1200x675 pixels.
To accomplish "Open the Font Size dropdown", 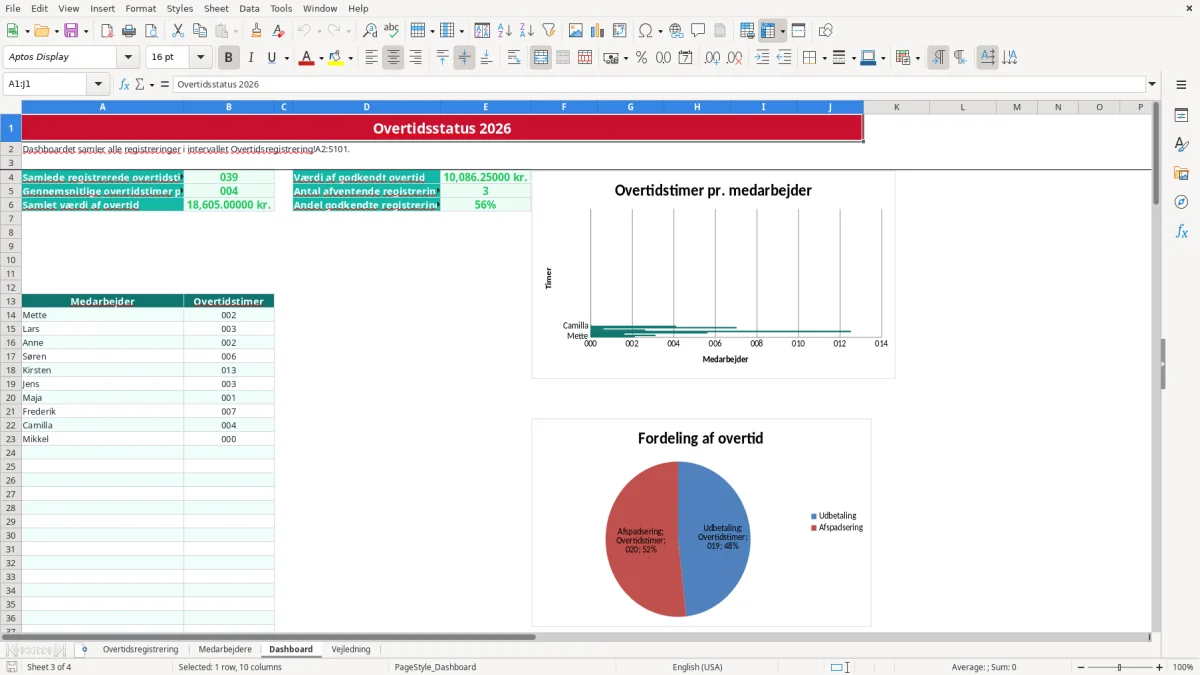I will click(x=200, y=58).
